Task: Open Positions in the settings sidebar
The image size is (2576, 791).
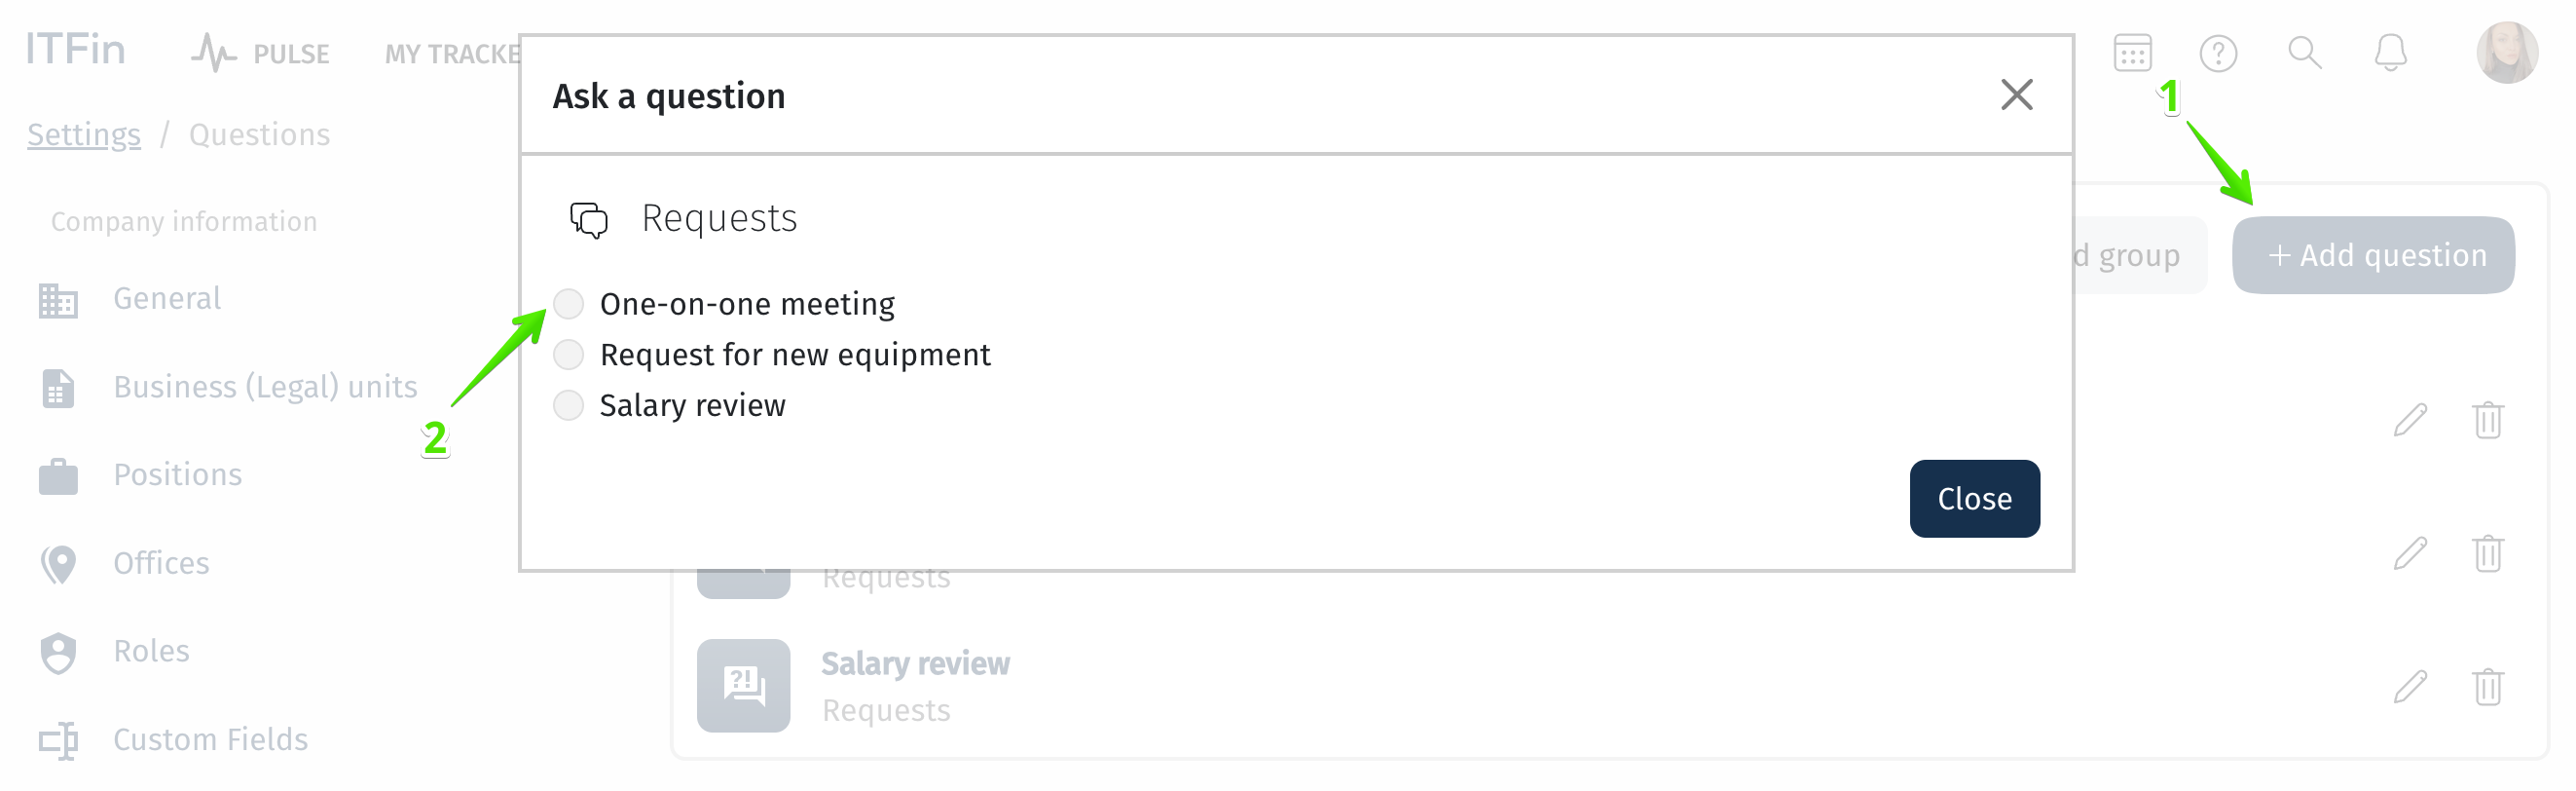Action: click(177, 475)
